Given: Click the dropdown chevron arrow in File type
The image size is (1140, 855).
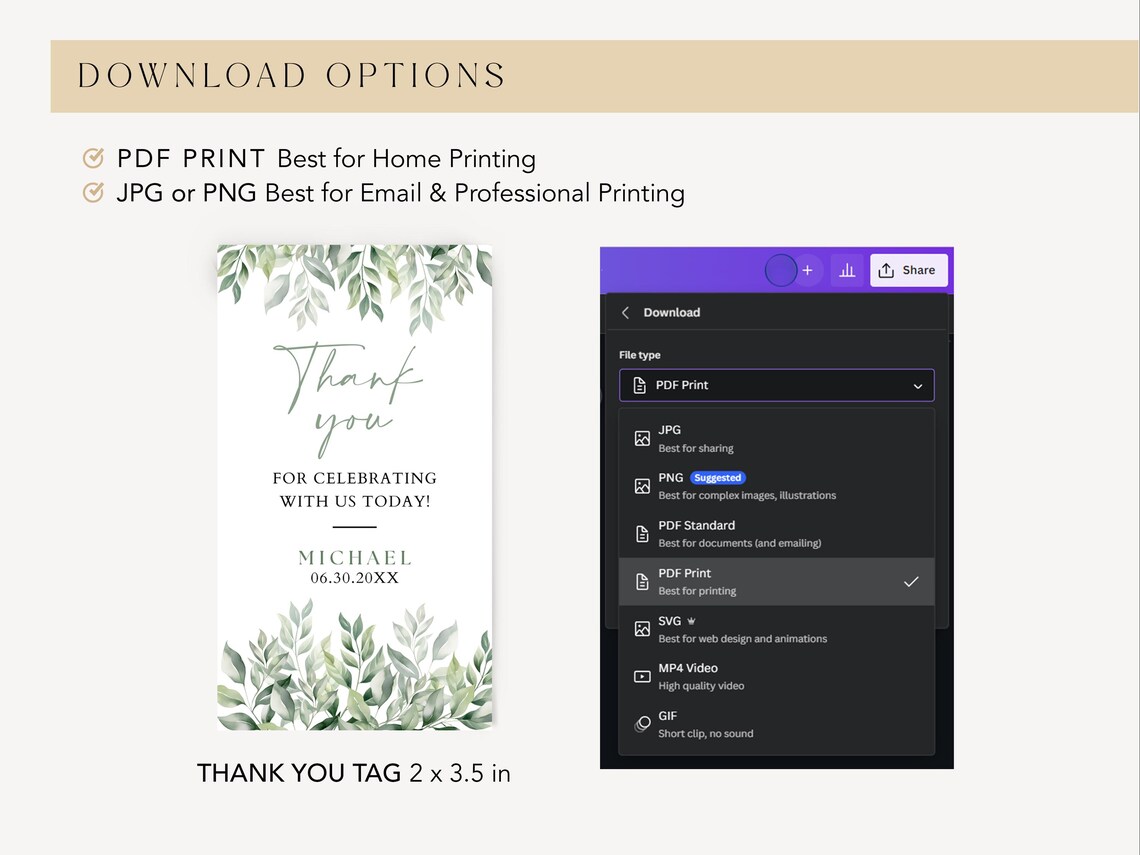Looking at the screenshot, I should [918, 386].
